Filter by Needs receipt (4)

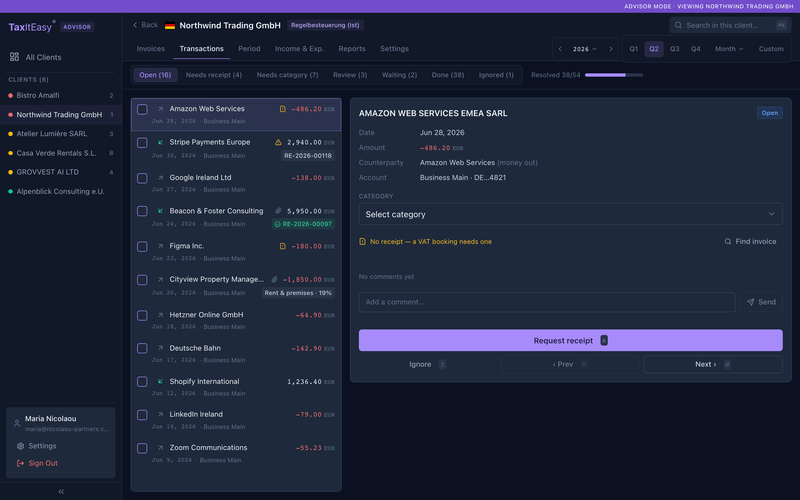tap(214, 75)
